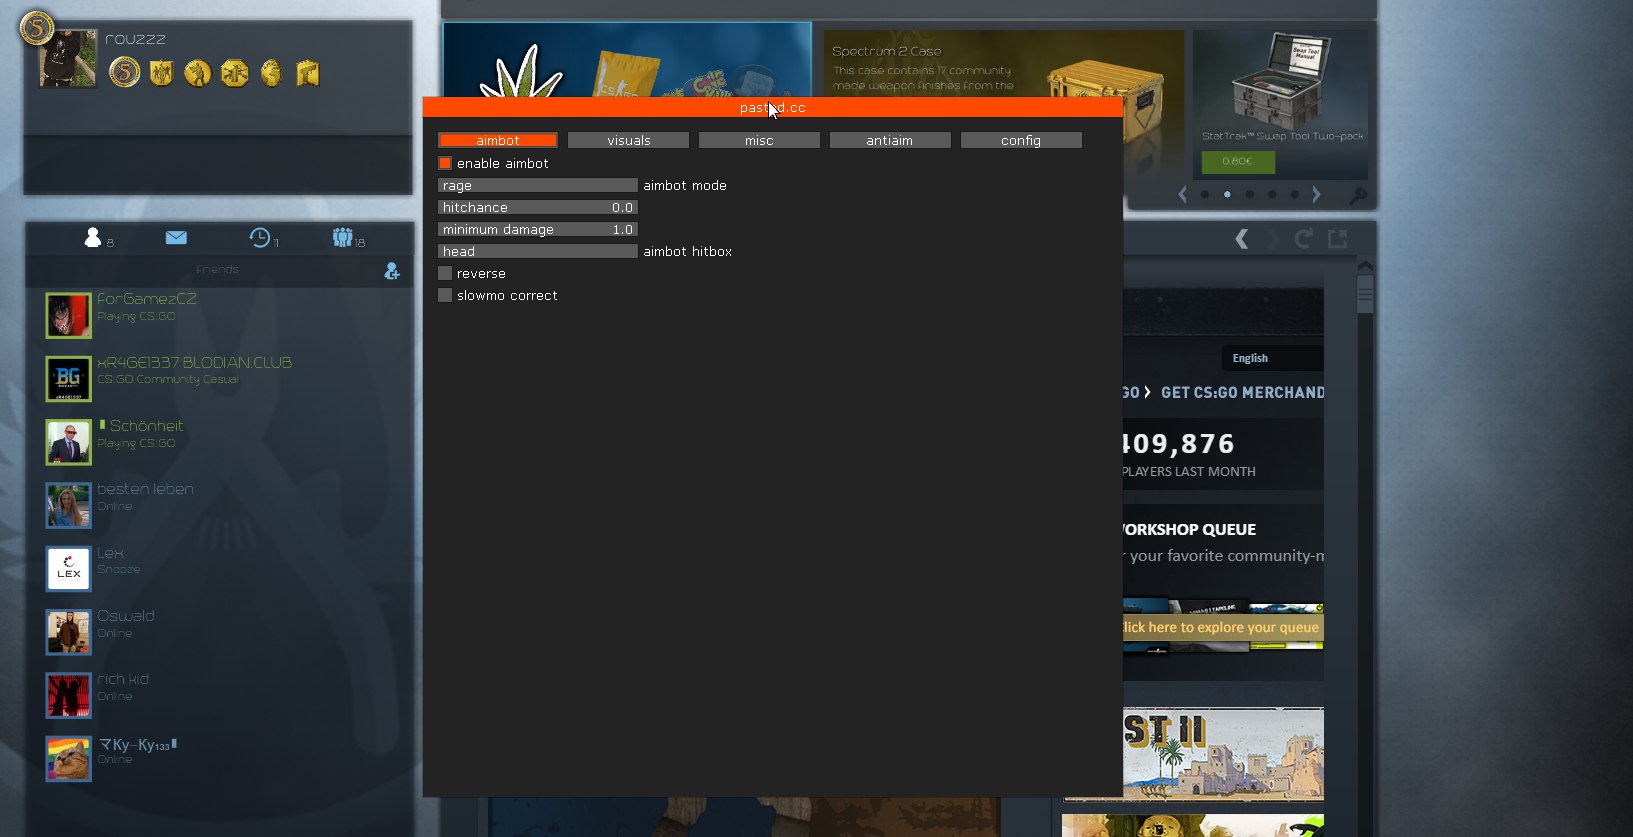Enable the reverse checkbox
The image size is (1633, 837).
click(445, 273)
